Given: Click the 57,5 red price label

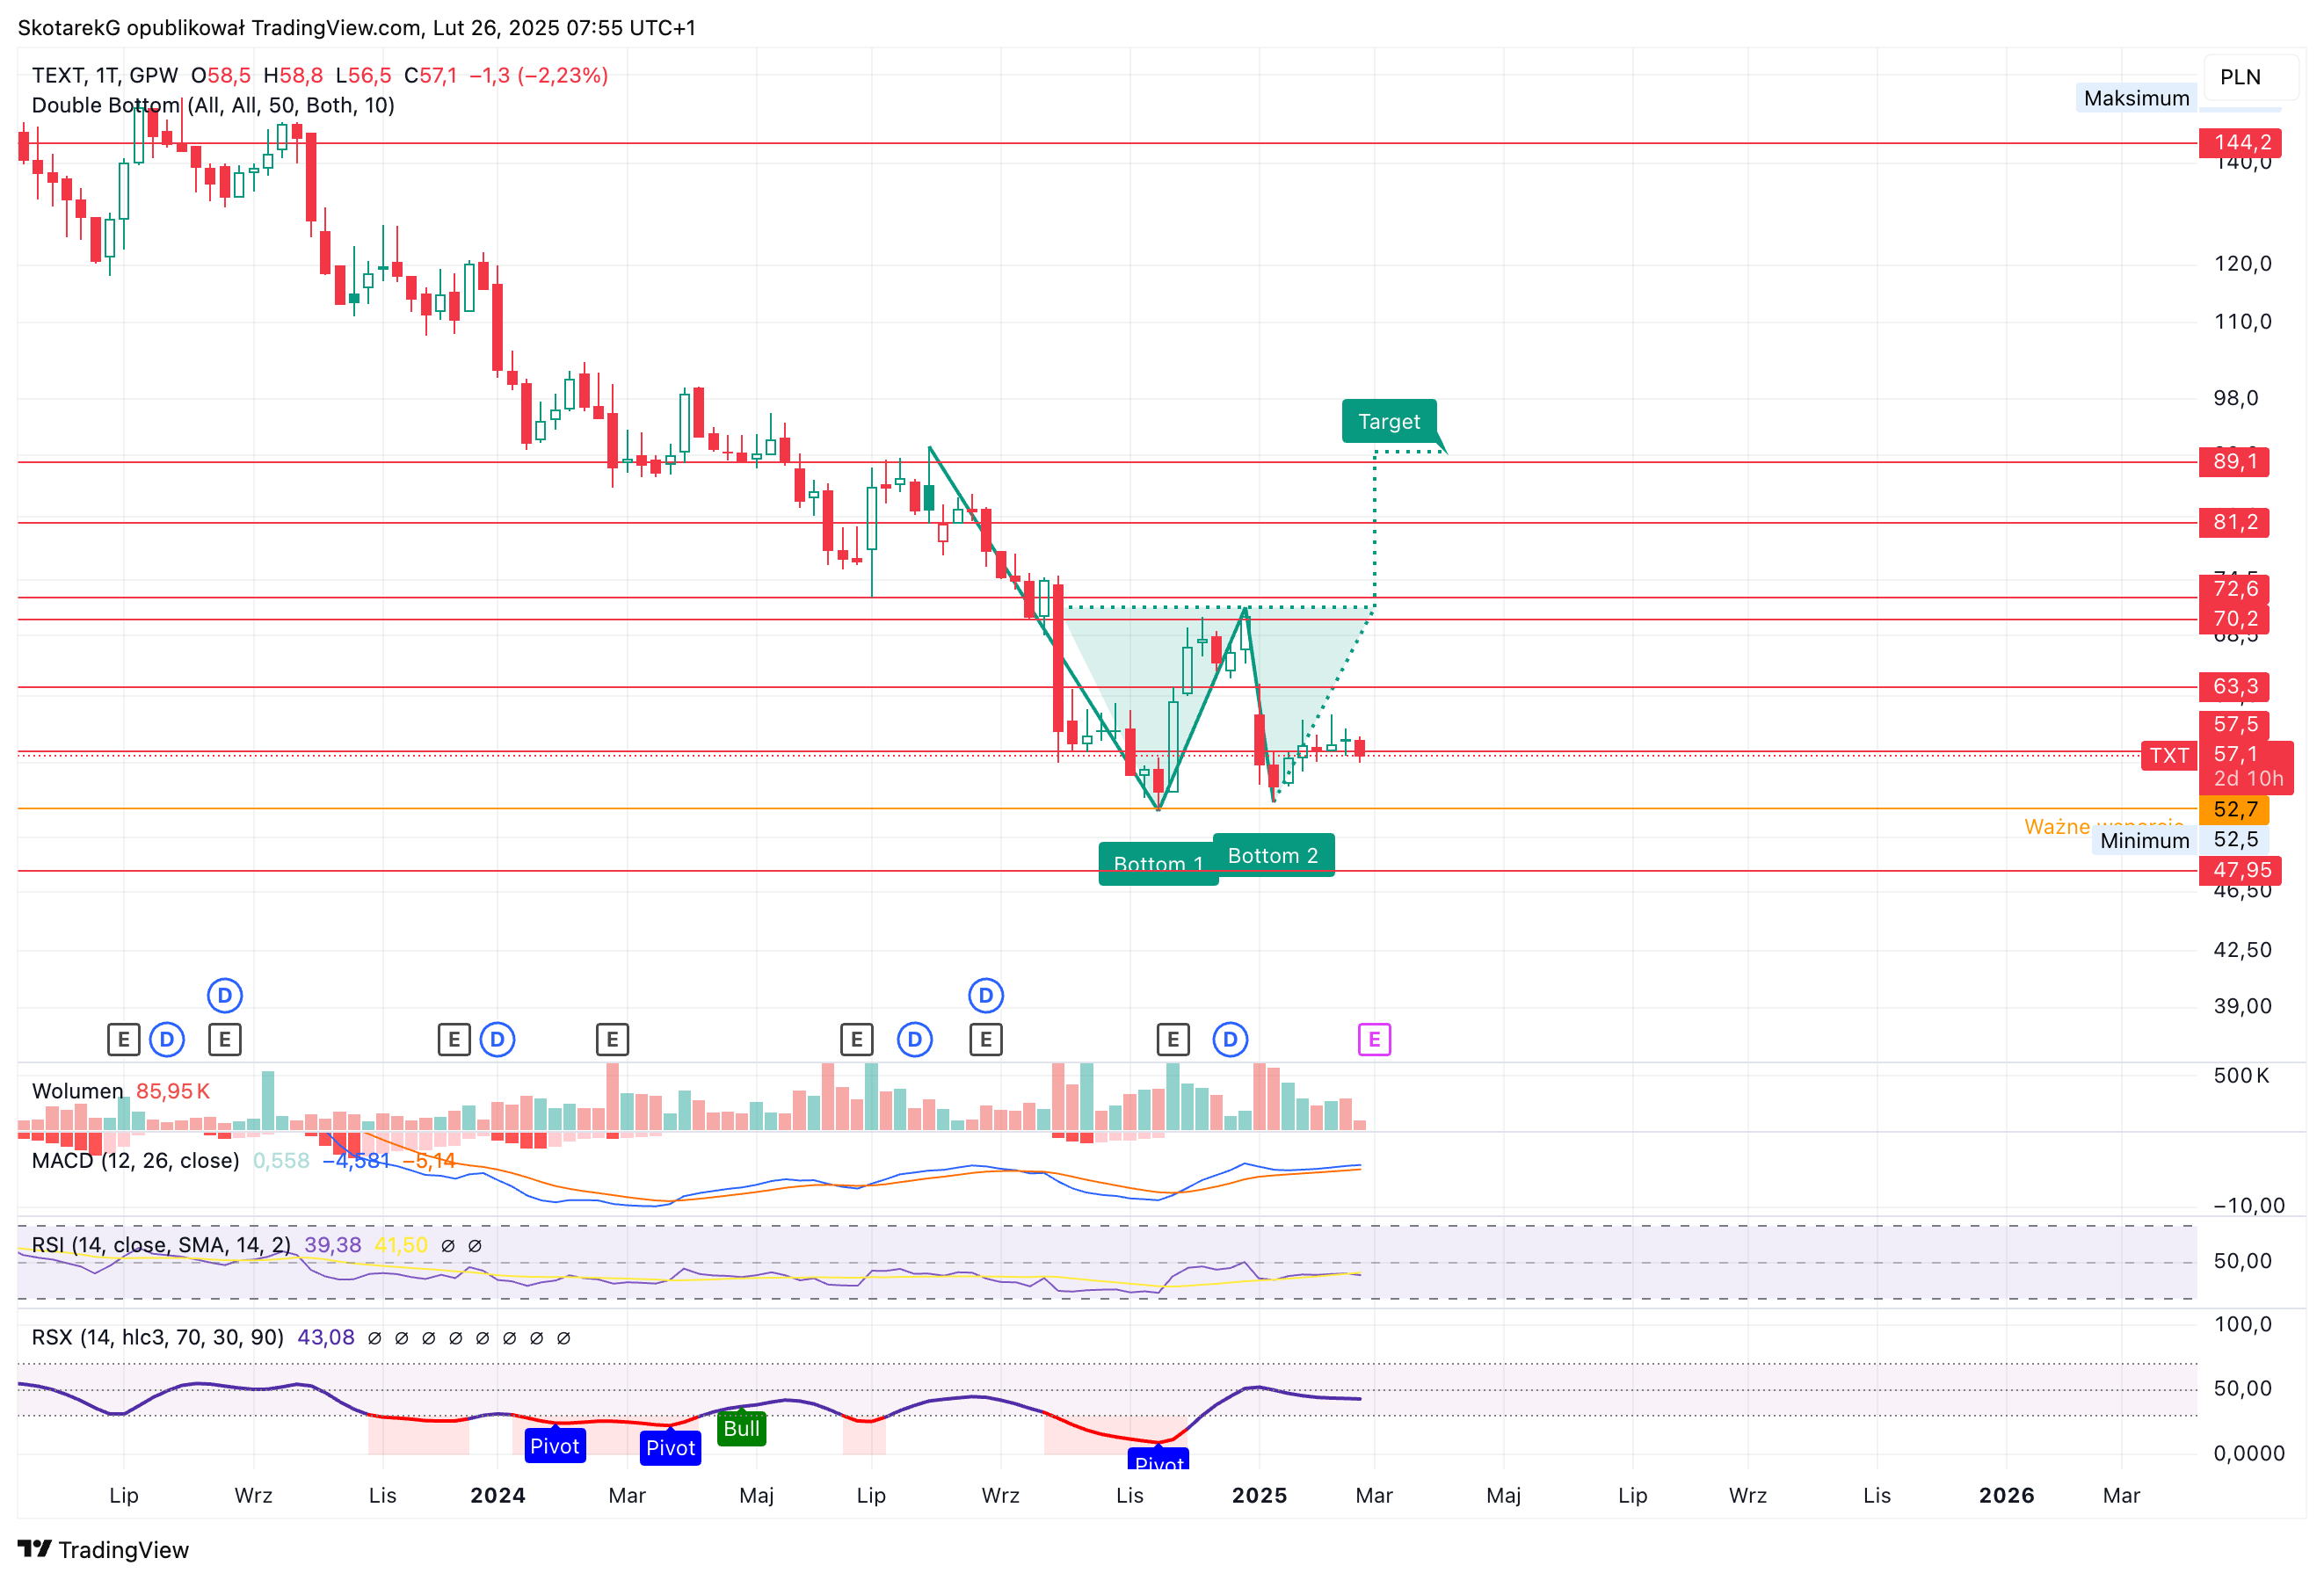Looking at the screenshot, I should point(2234,724).
